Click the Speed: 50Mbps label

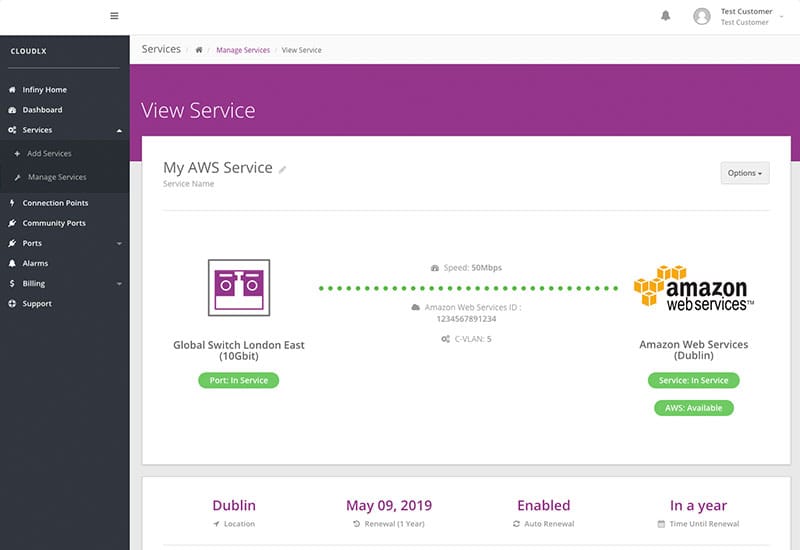pyautogui.click(x=472, y=268)
